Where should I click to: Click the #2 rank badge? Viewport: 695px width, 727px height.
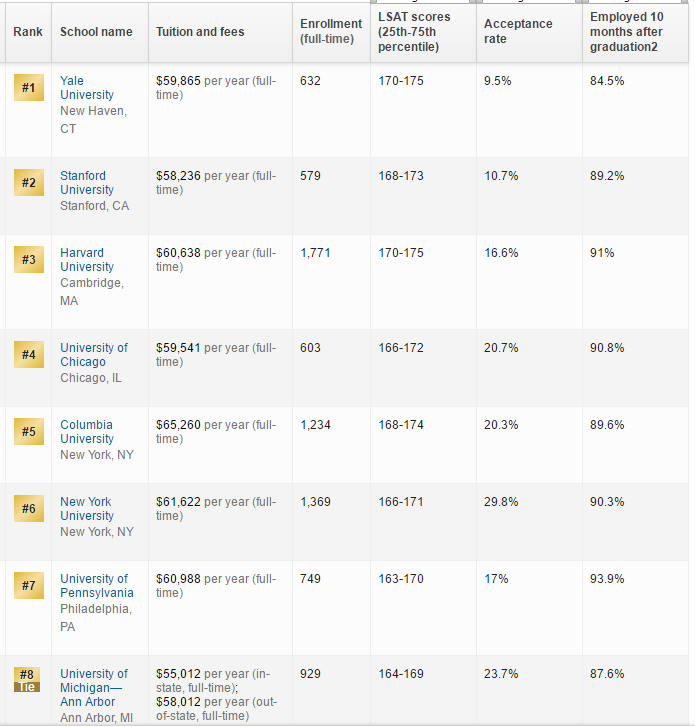coord(28,183)
